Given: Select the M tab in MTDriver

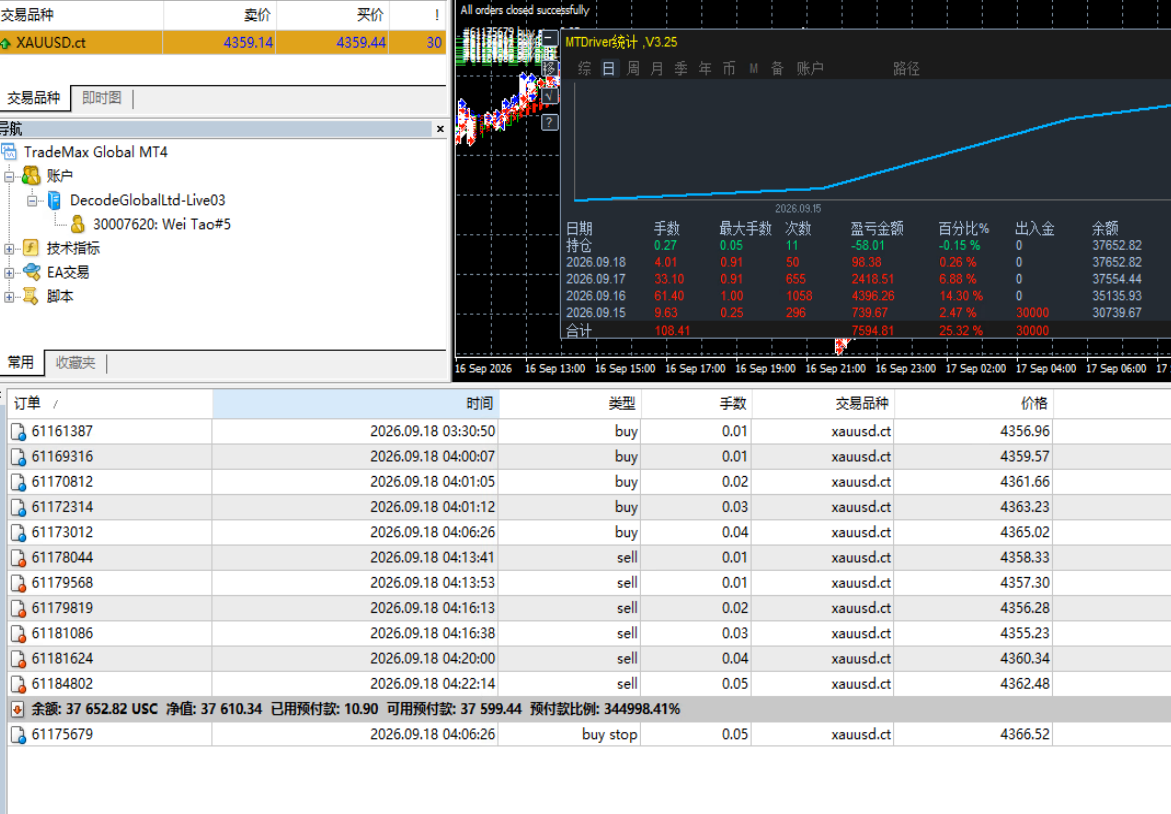Looking at the screenshot, I should pos(754,69).
